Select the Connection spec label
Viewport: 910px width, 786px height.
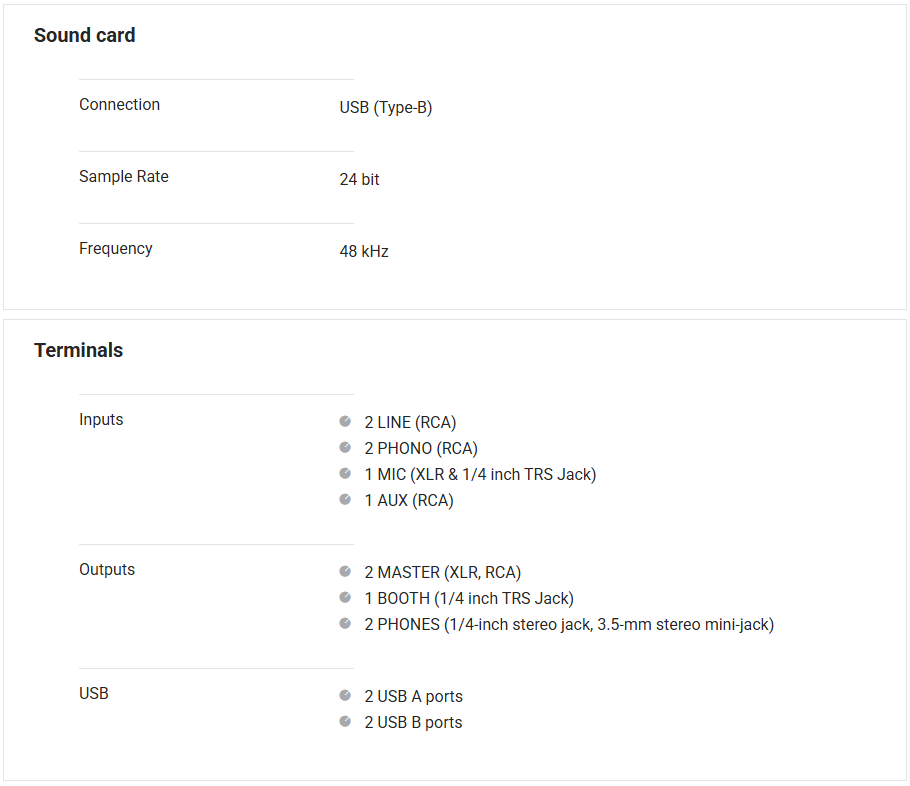coord(119,105)
